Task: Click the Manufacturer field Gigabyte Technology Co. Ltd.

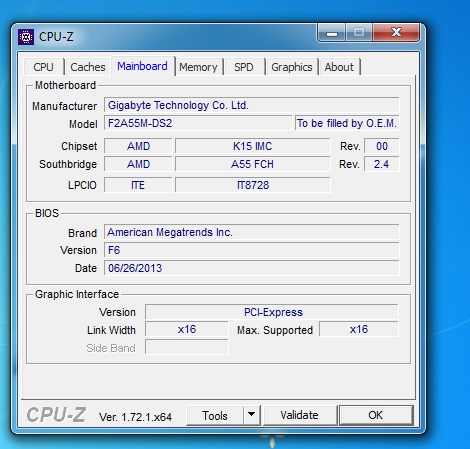Action: click(251, 105)
